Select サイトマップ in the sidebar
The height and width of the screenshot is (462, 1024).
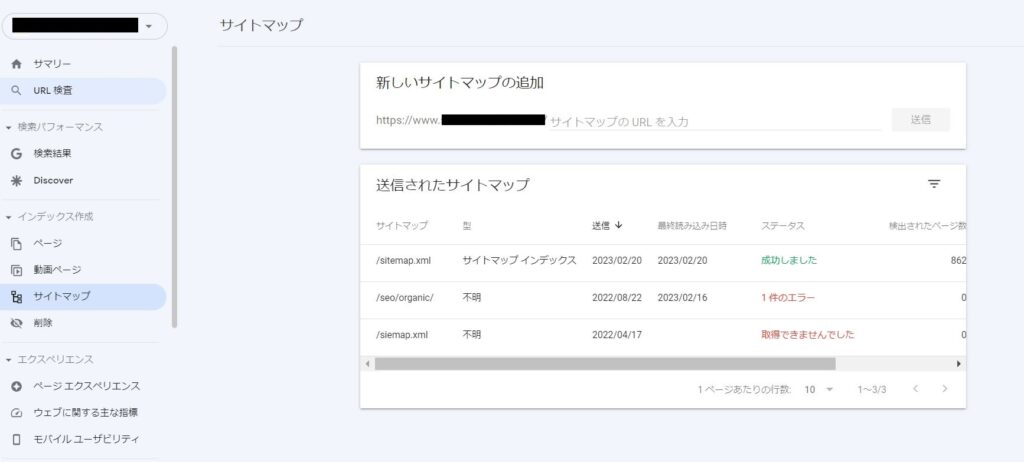click(62, 297)
